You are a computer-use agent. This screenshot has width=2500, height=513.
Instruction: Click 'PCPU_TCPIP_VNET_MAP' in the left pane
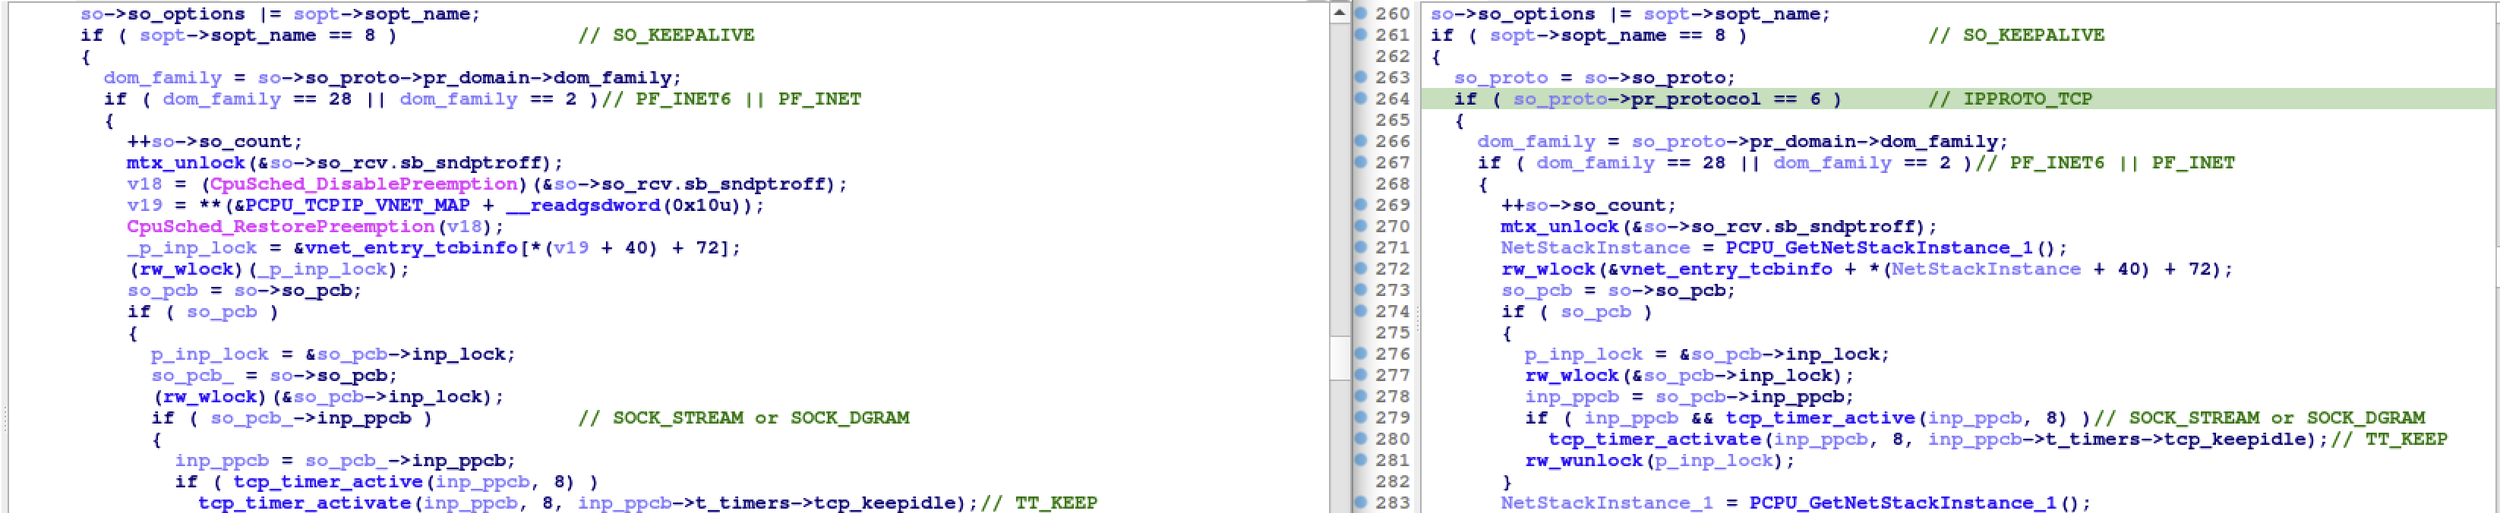(x=357, y=205)
